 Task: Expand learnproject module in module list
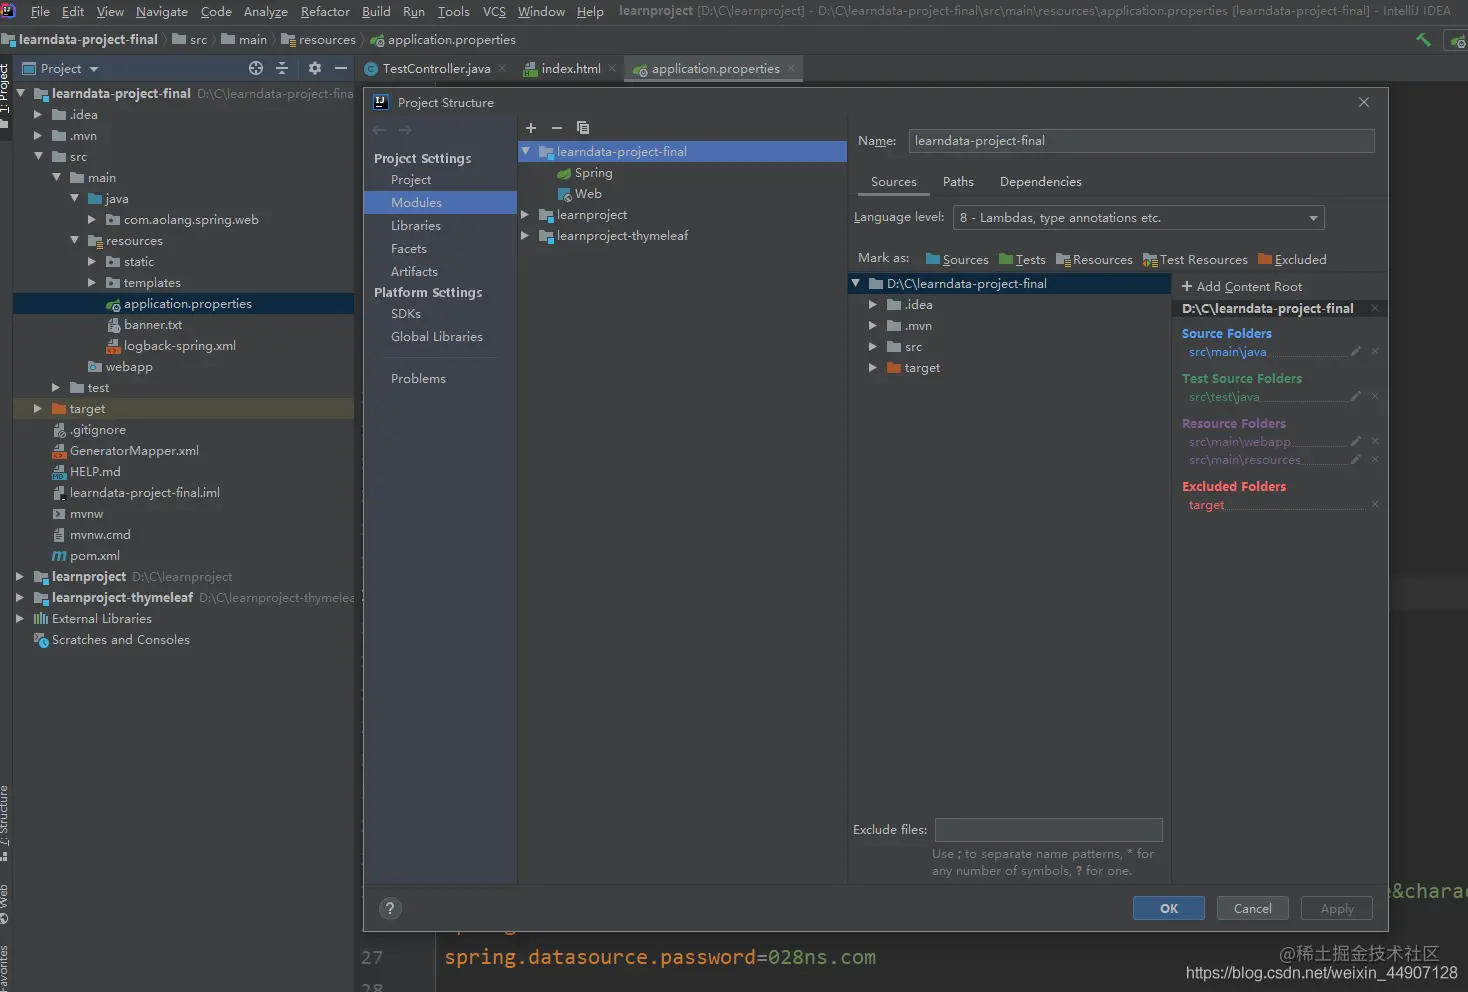[x=525, y=215]
